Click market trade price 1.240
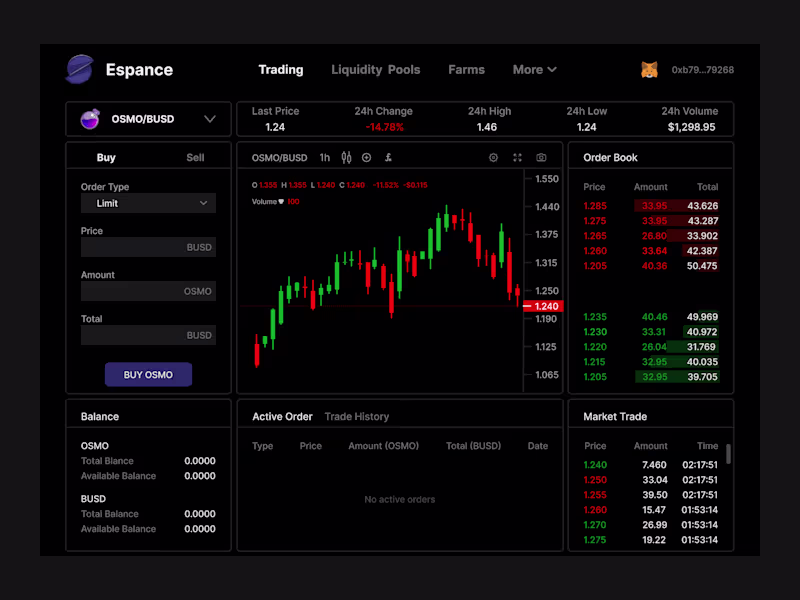Viewport: 800px width, 600px height. coord(595,465)
